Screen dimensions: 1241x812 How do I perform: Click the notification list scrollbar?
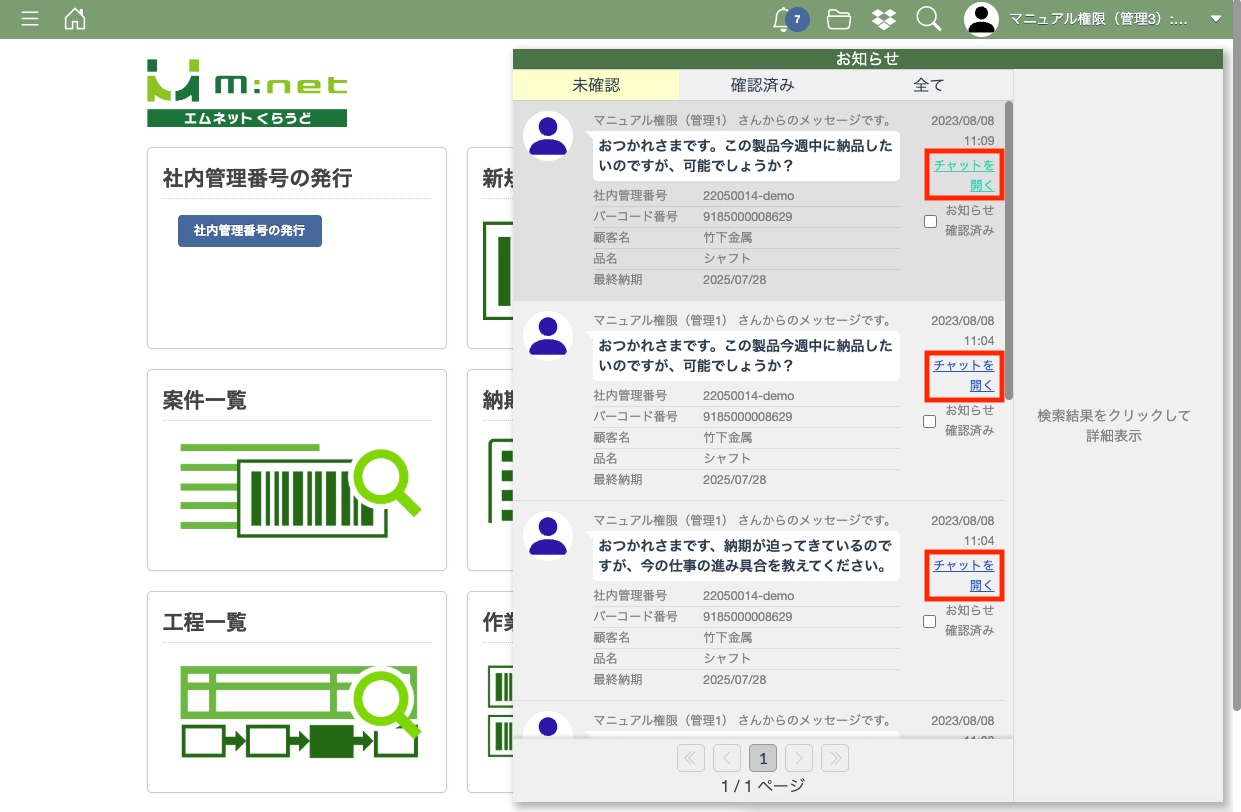coord(1009,250)
